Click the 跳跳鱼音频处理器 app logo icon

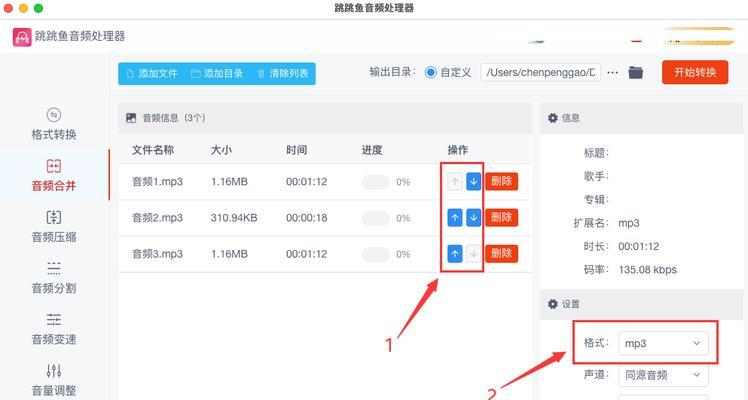pos(22,37)
